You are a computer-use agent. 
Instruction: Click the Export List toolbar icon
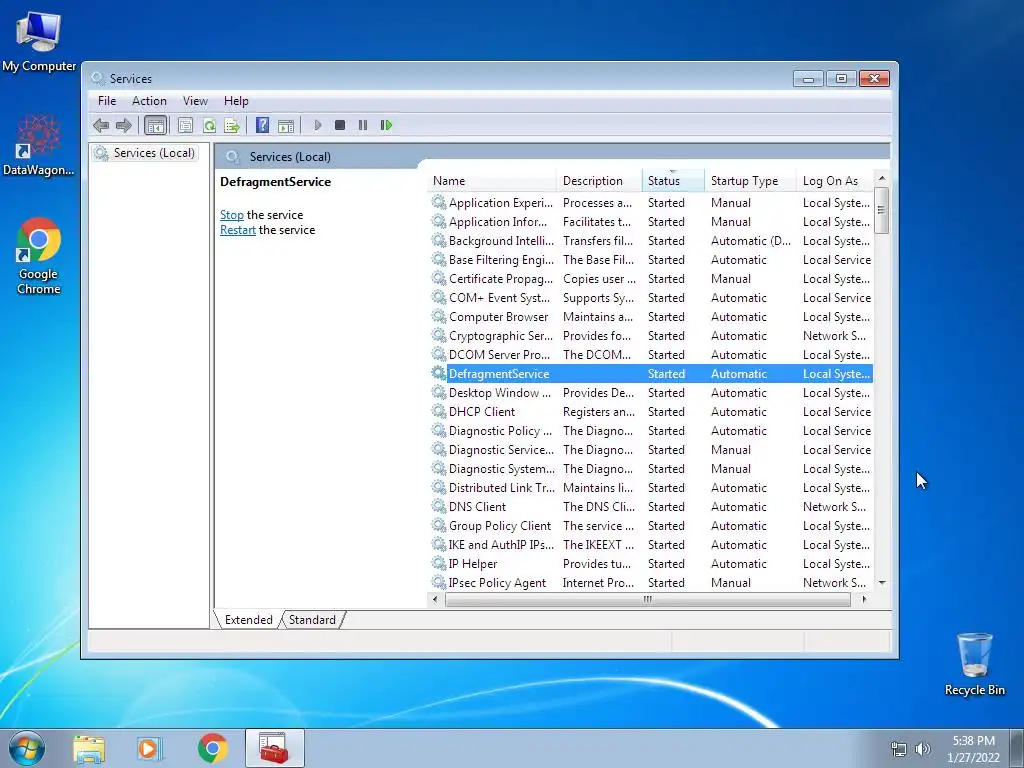pos(232,125)
